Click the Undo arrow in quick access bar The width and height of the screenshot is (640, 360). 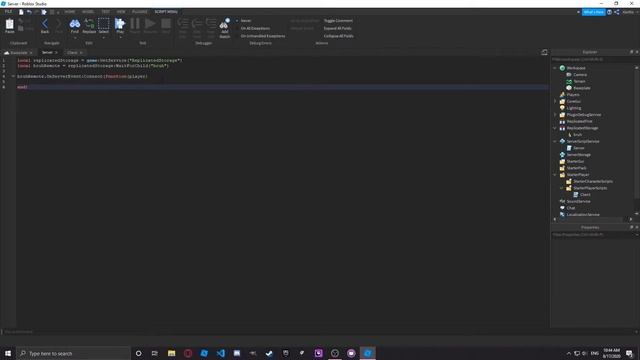point(29,12)
